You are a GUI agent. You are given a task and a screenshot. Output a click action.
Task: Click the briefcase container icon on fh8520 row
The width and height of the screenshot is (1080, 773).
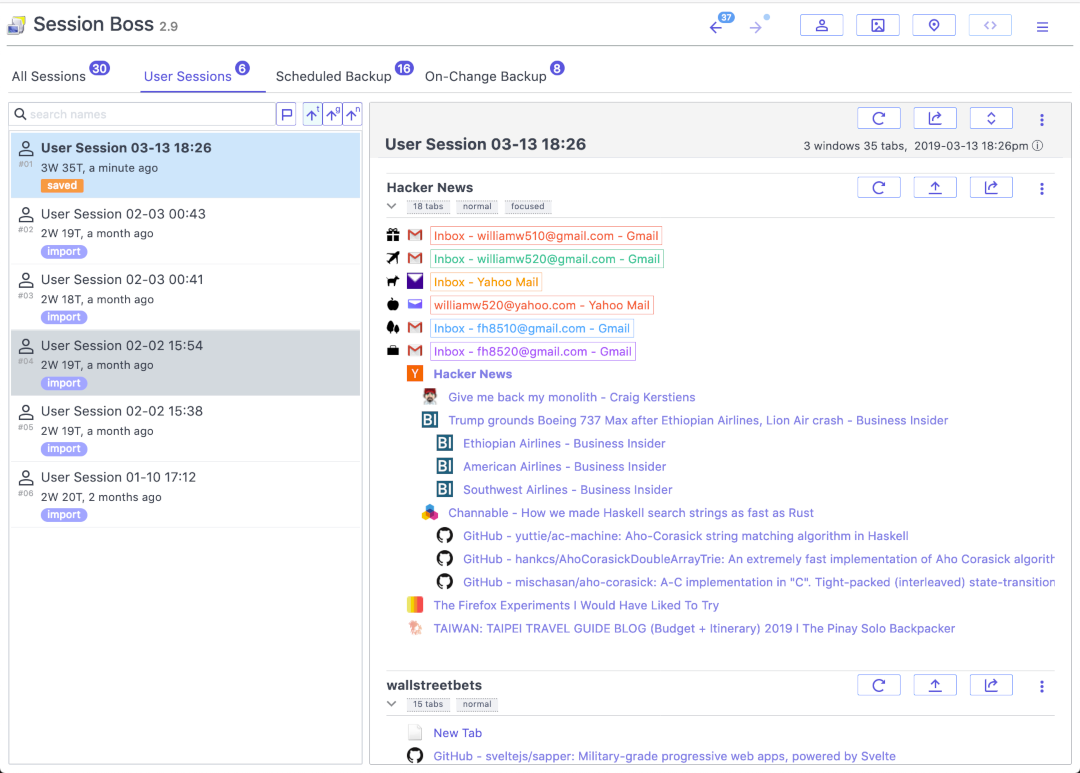393,351
